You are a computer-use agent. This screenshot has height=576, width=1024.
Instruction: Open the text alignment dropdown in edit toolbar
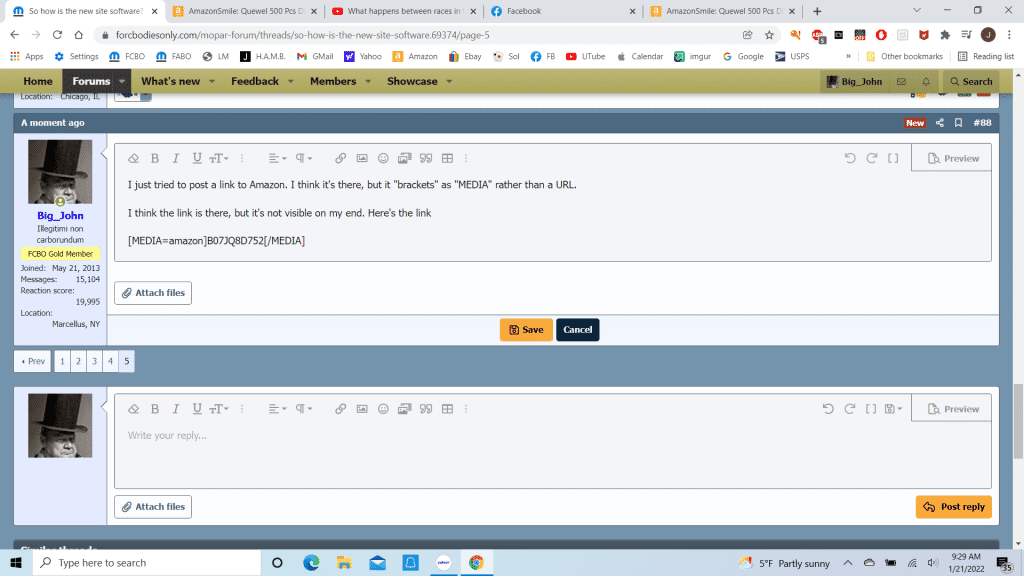[277, 158]
